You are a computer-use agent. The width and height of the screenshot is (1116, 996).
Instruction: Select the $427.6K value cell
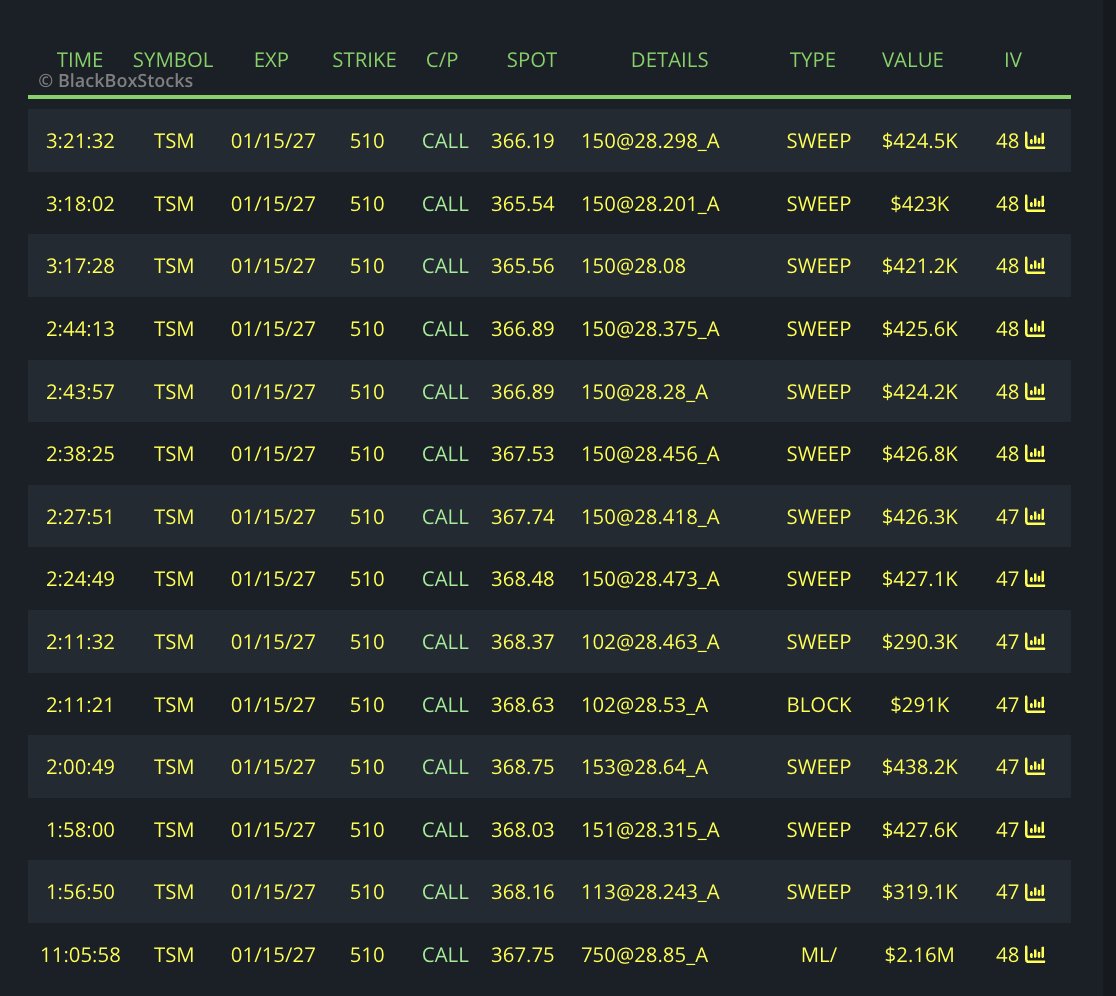point(920,829)
